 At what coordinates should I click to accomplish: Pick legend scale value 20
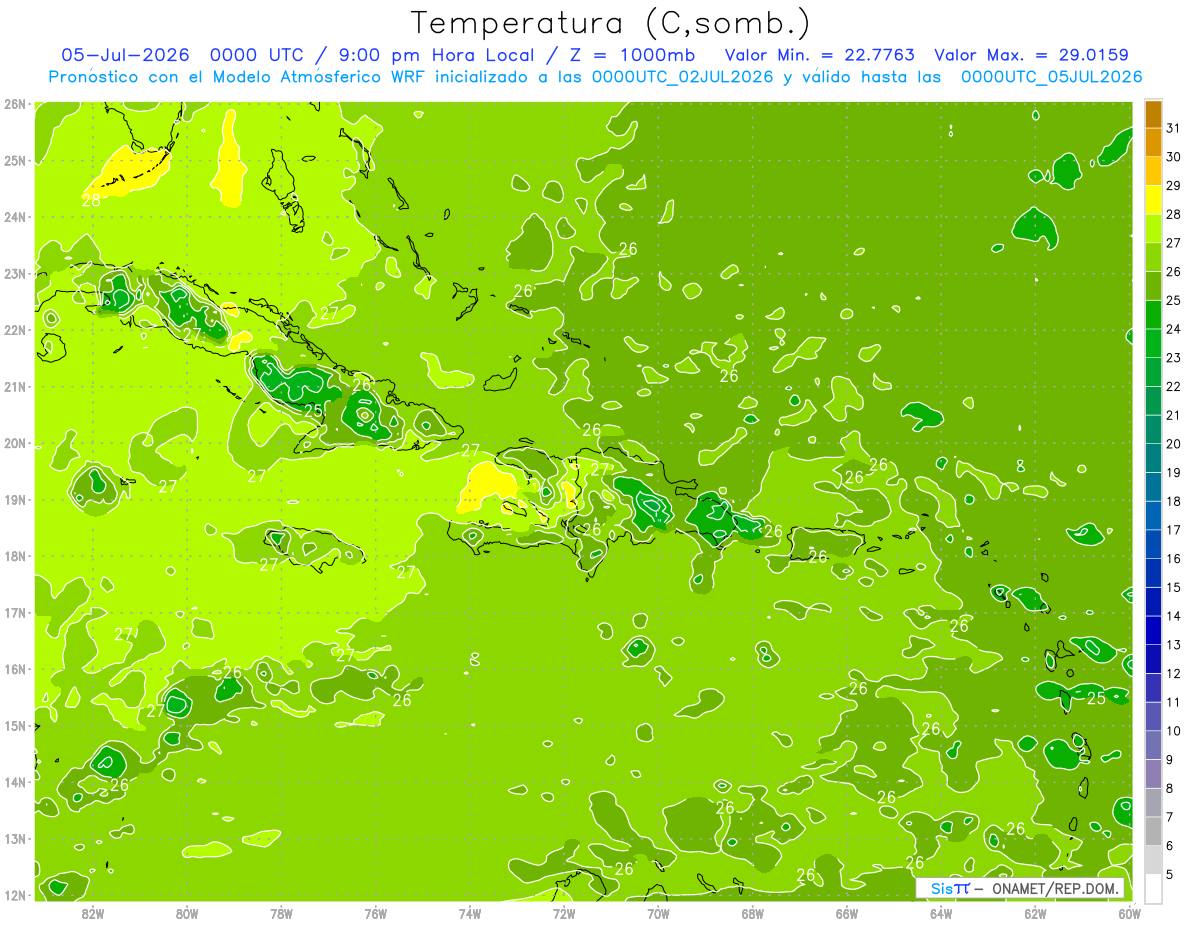tap(1174, 443)
